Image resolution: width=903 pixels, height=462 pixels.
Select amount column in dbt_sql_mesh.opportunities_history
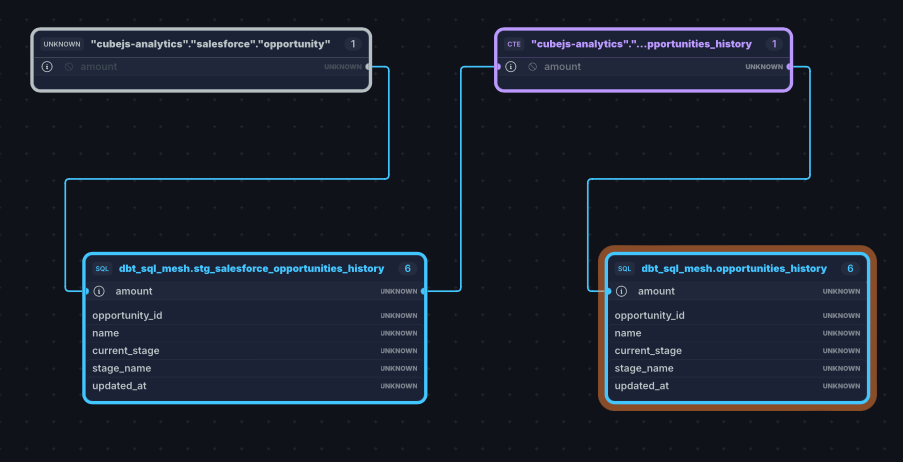pyautogui.click(x=737, y=291)
